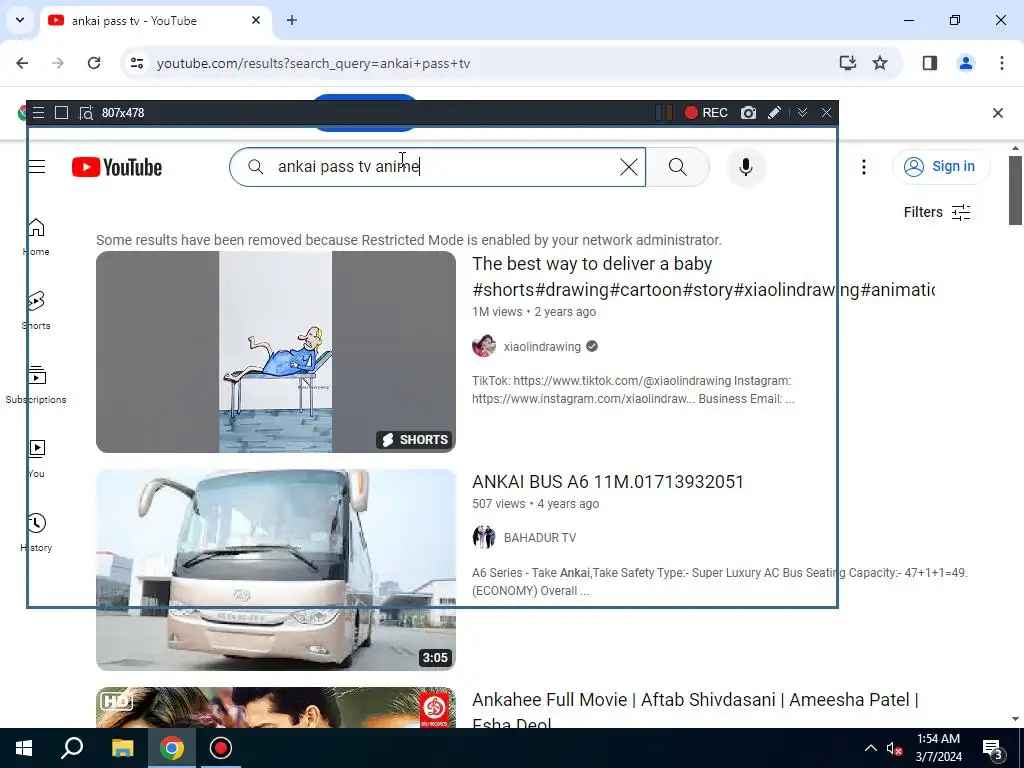Open the Ankahee movie thumbnail
Screen dimensions: 1024x768
[276, 707]
